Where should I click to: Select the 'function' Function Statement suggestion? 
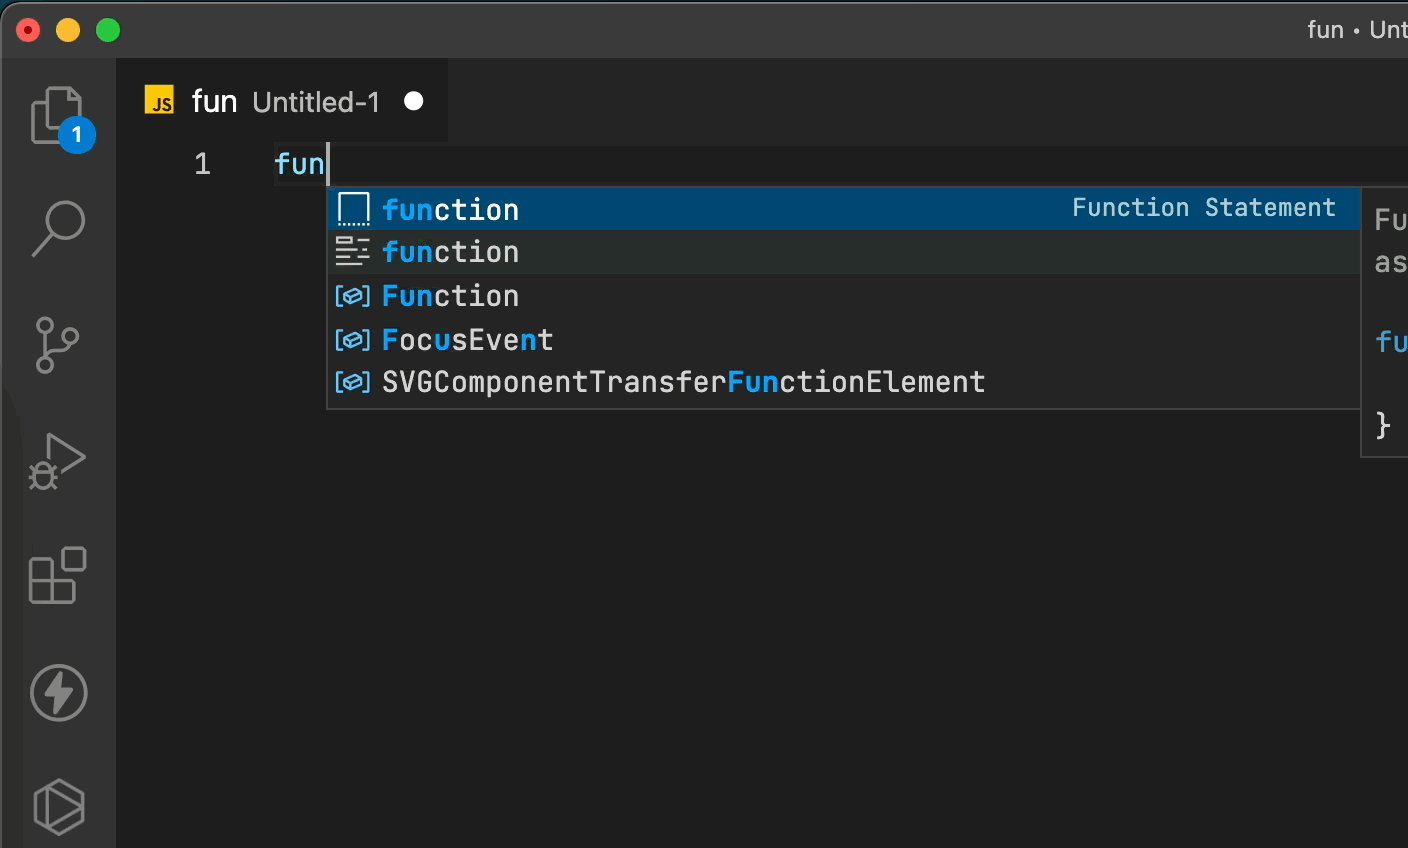tap(844, 209)
